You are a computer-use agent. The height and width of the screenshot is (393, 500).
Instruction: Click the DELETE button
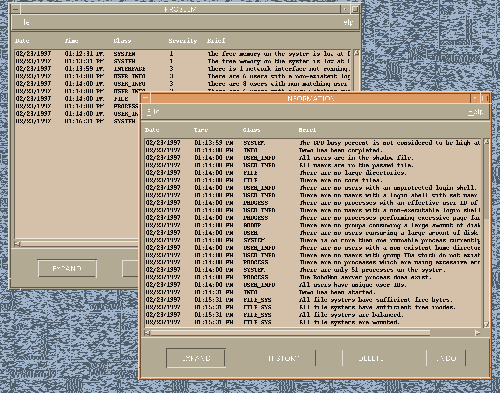(371, 358)
